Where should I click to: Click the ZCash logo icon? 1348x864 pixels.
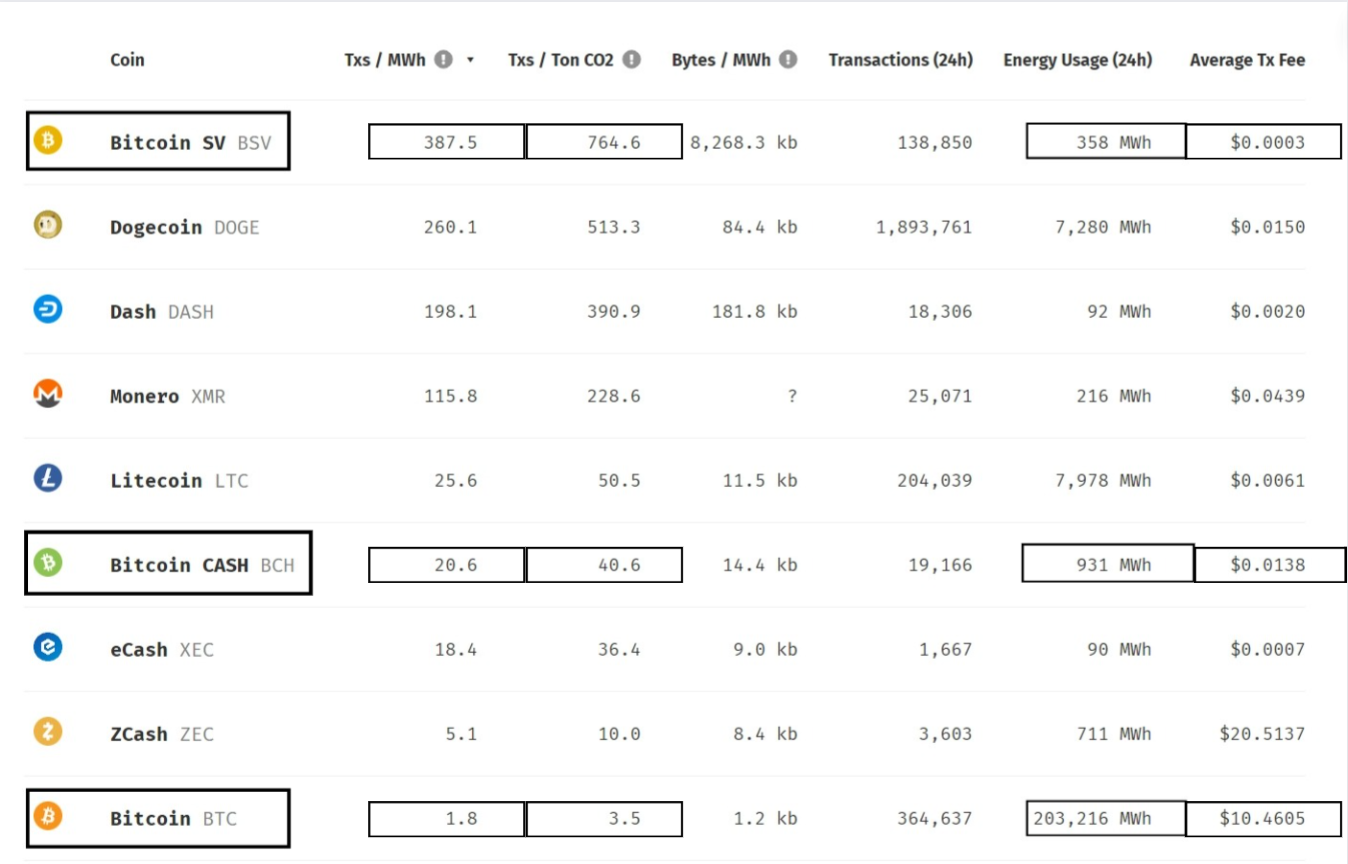coord(47,732)
